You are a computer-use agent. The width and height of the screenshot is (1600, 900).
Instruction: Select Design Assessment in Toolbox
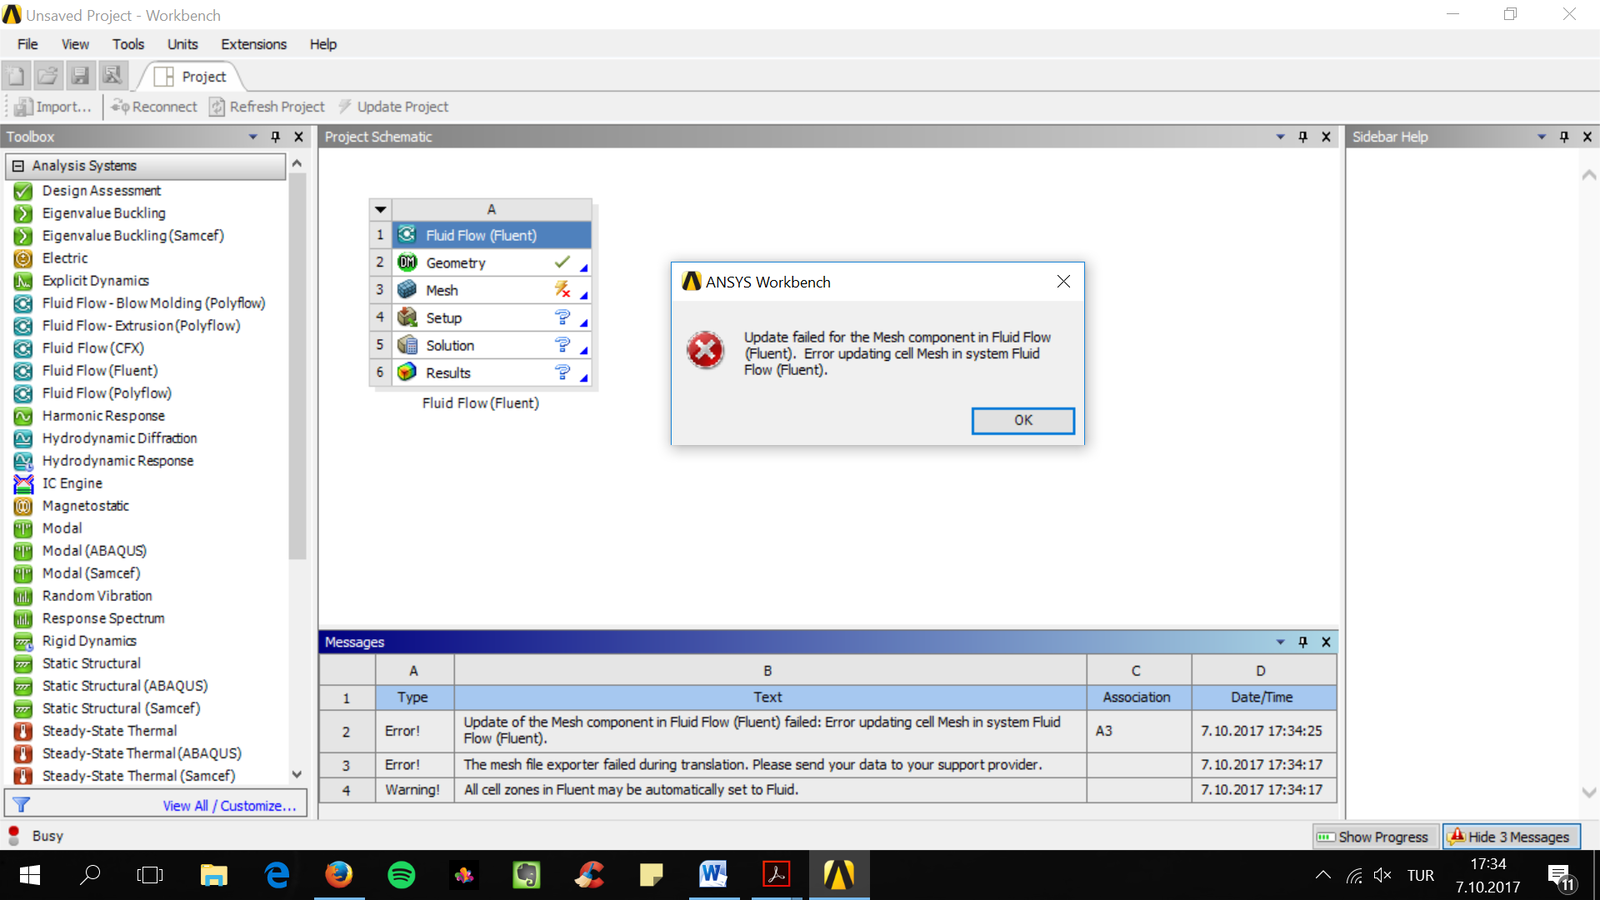pos(101,191)
